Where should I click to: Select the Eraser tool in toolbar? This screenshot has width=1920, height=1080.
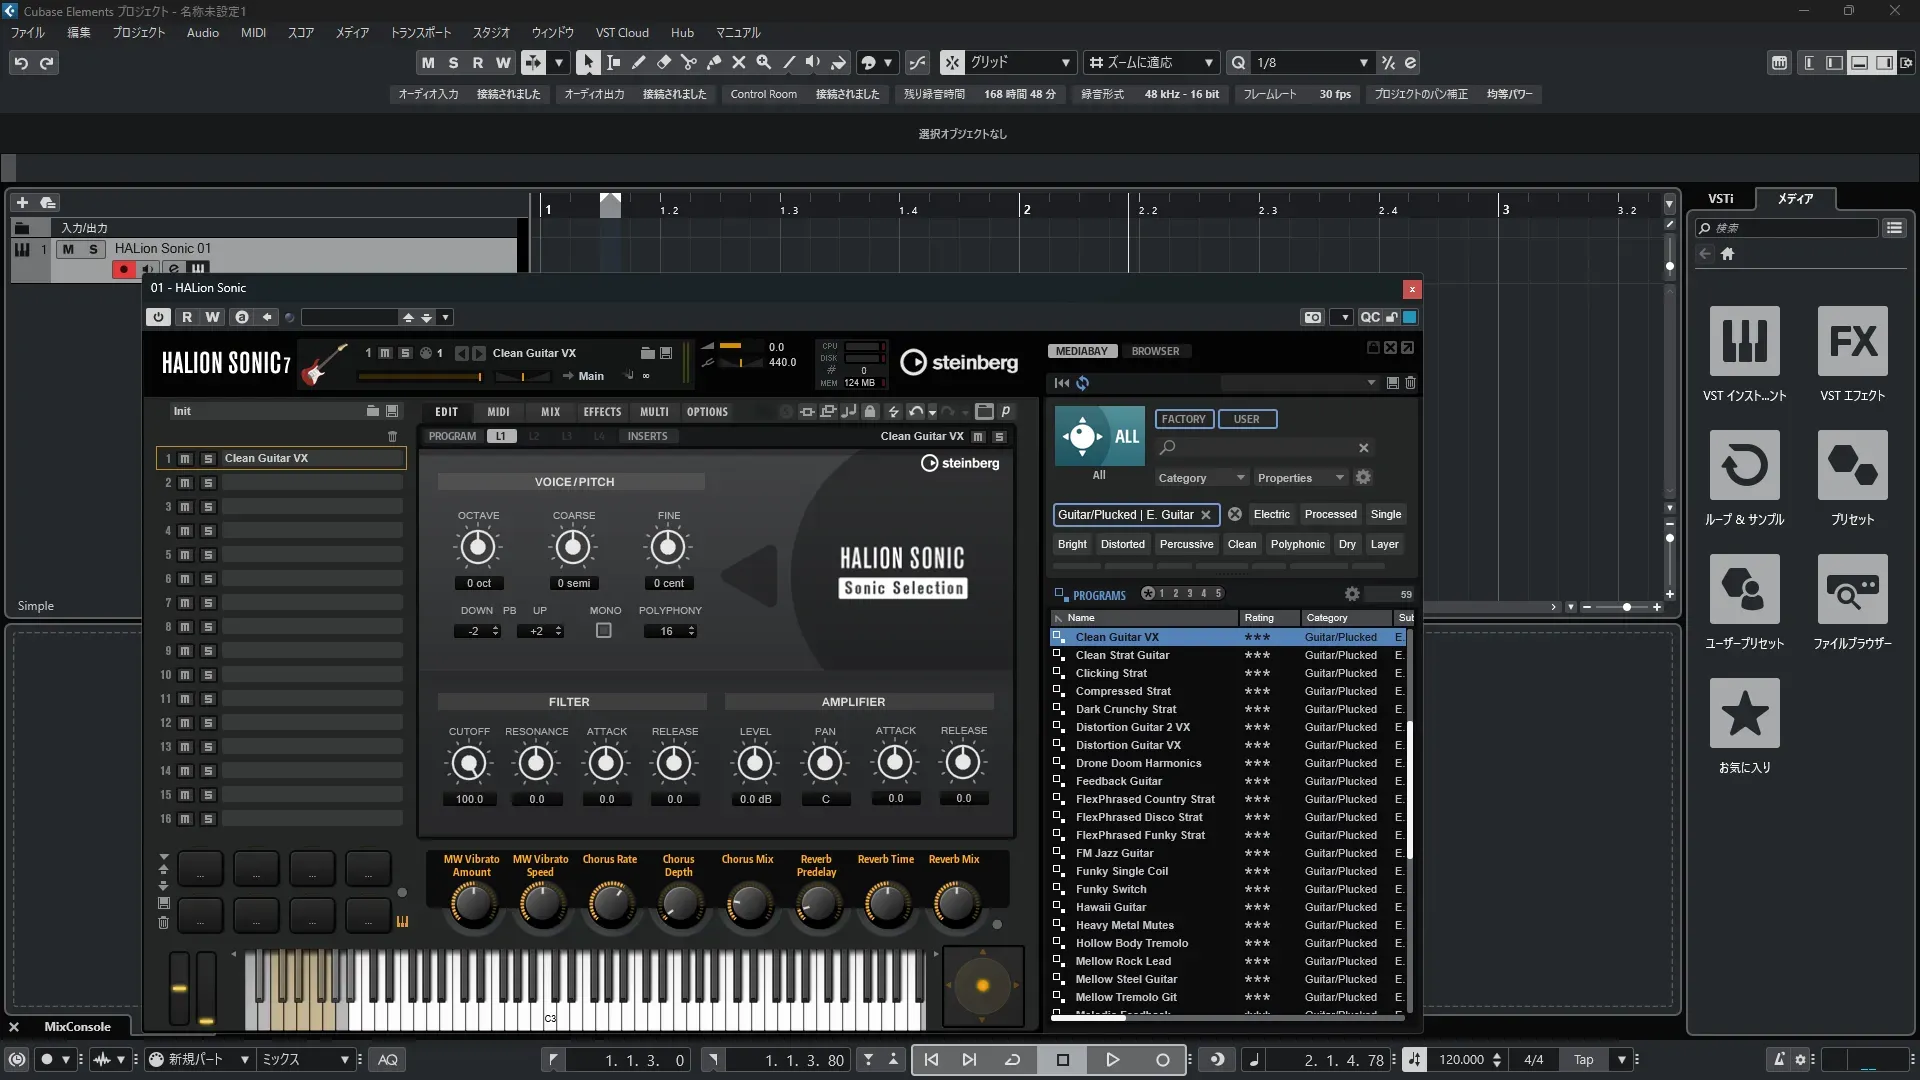point(663,62)
